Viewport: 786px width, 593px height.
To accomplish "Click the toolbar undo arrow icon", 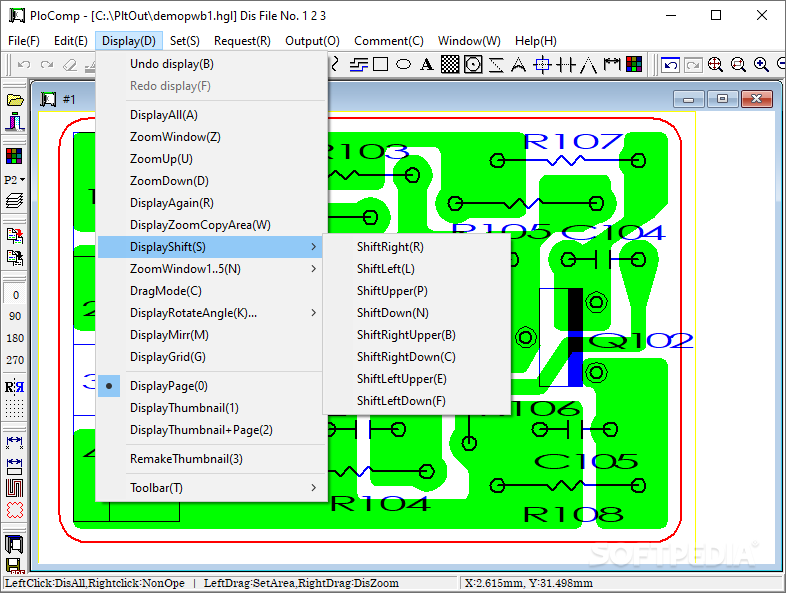I will [x=25, y=65].
